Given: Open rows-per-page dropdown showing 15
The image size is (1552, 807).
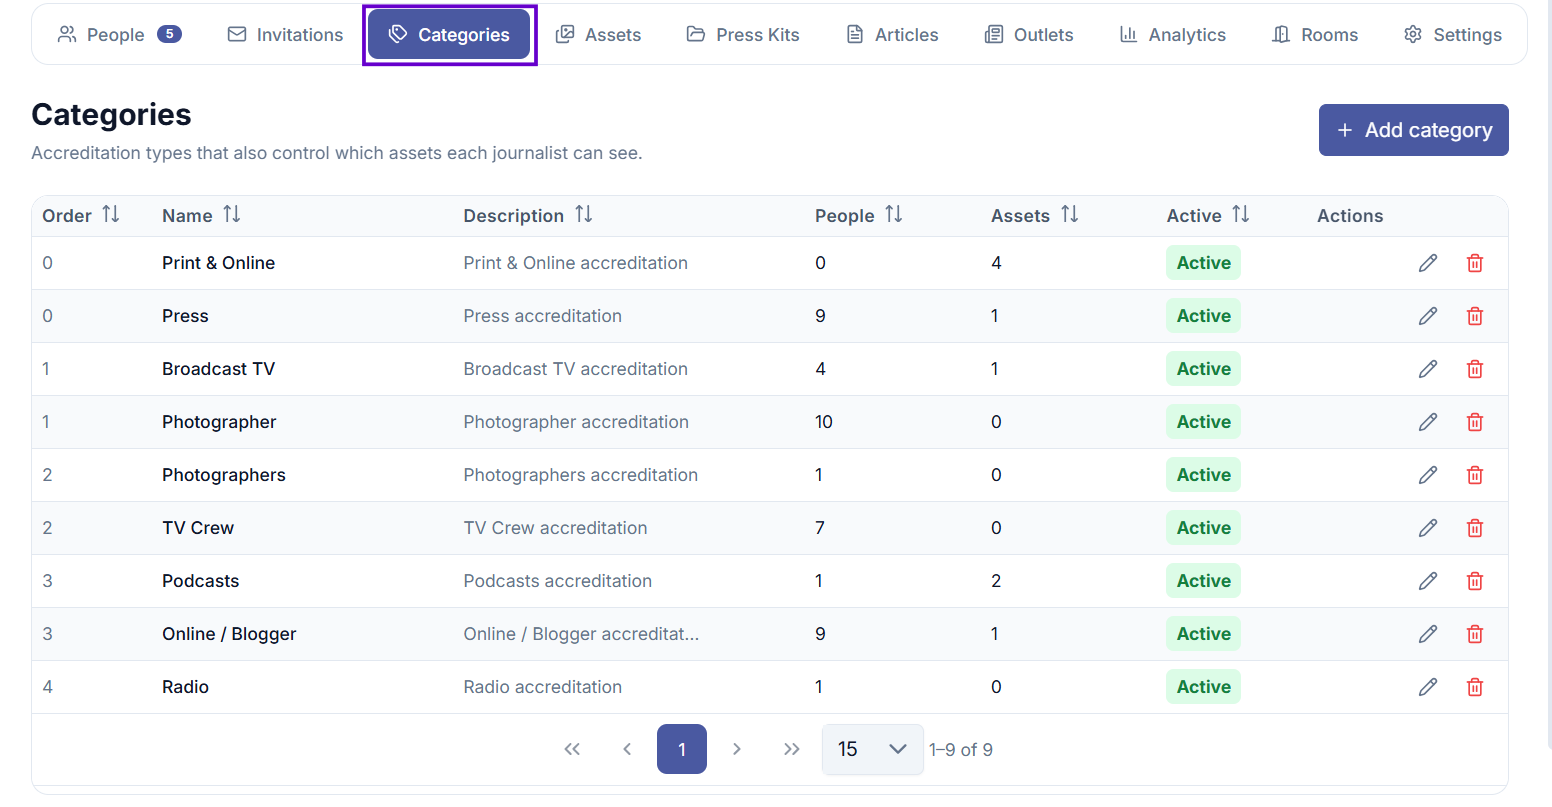Looking at the screenshot, I should click(872, 749).
